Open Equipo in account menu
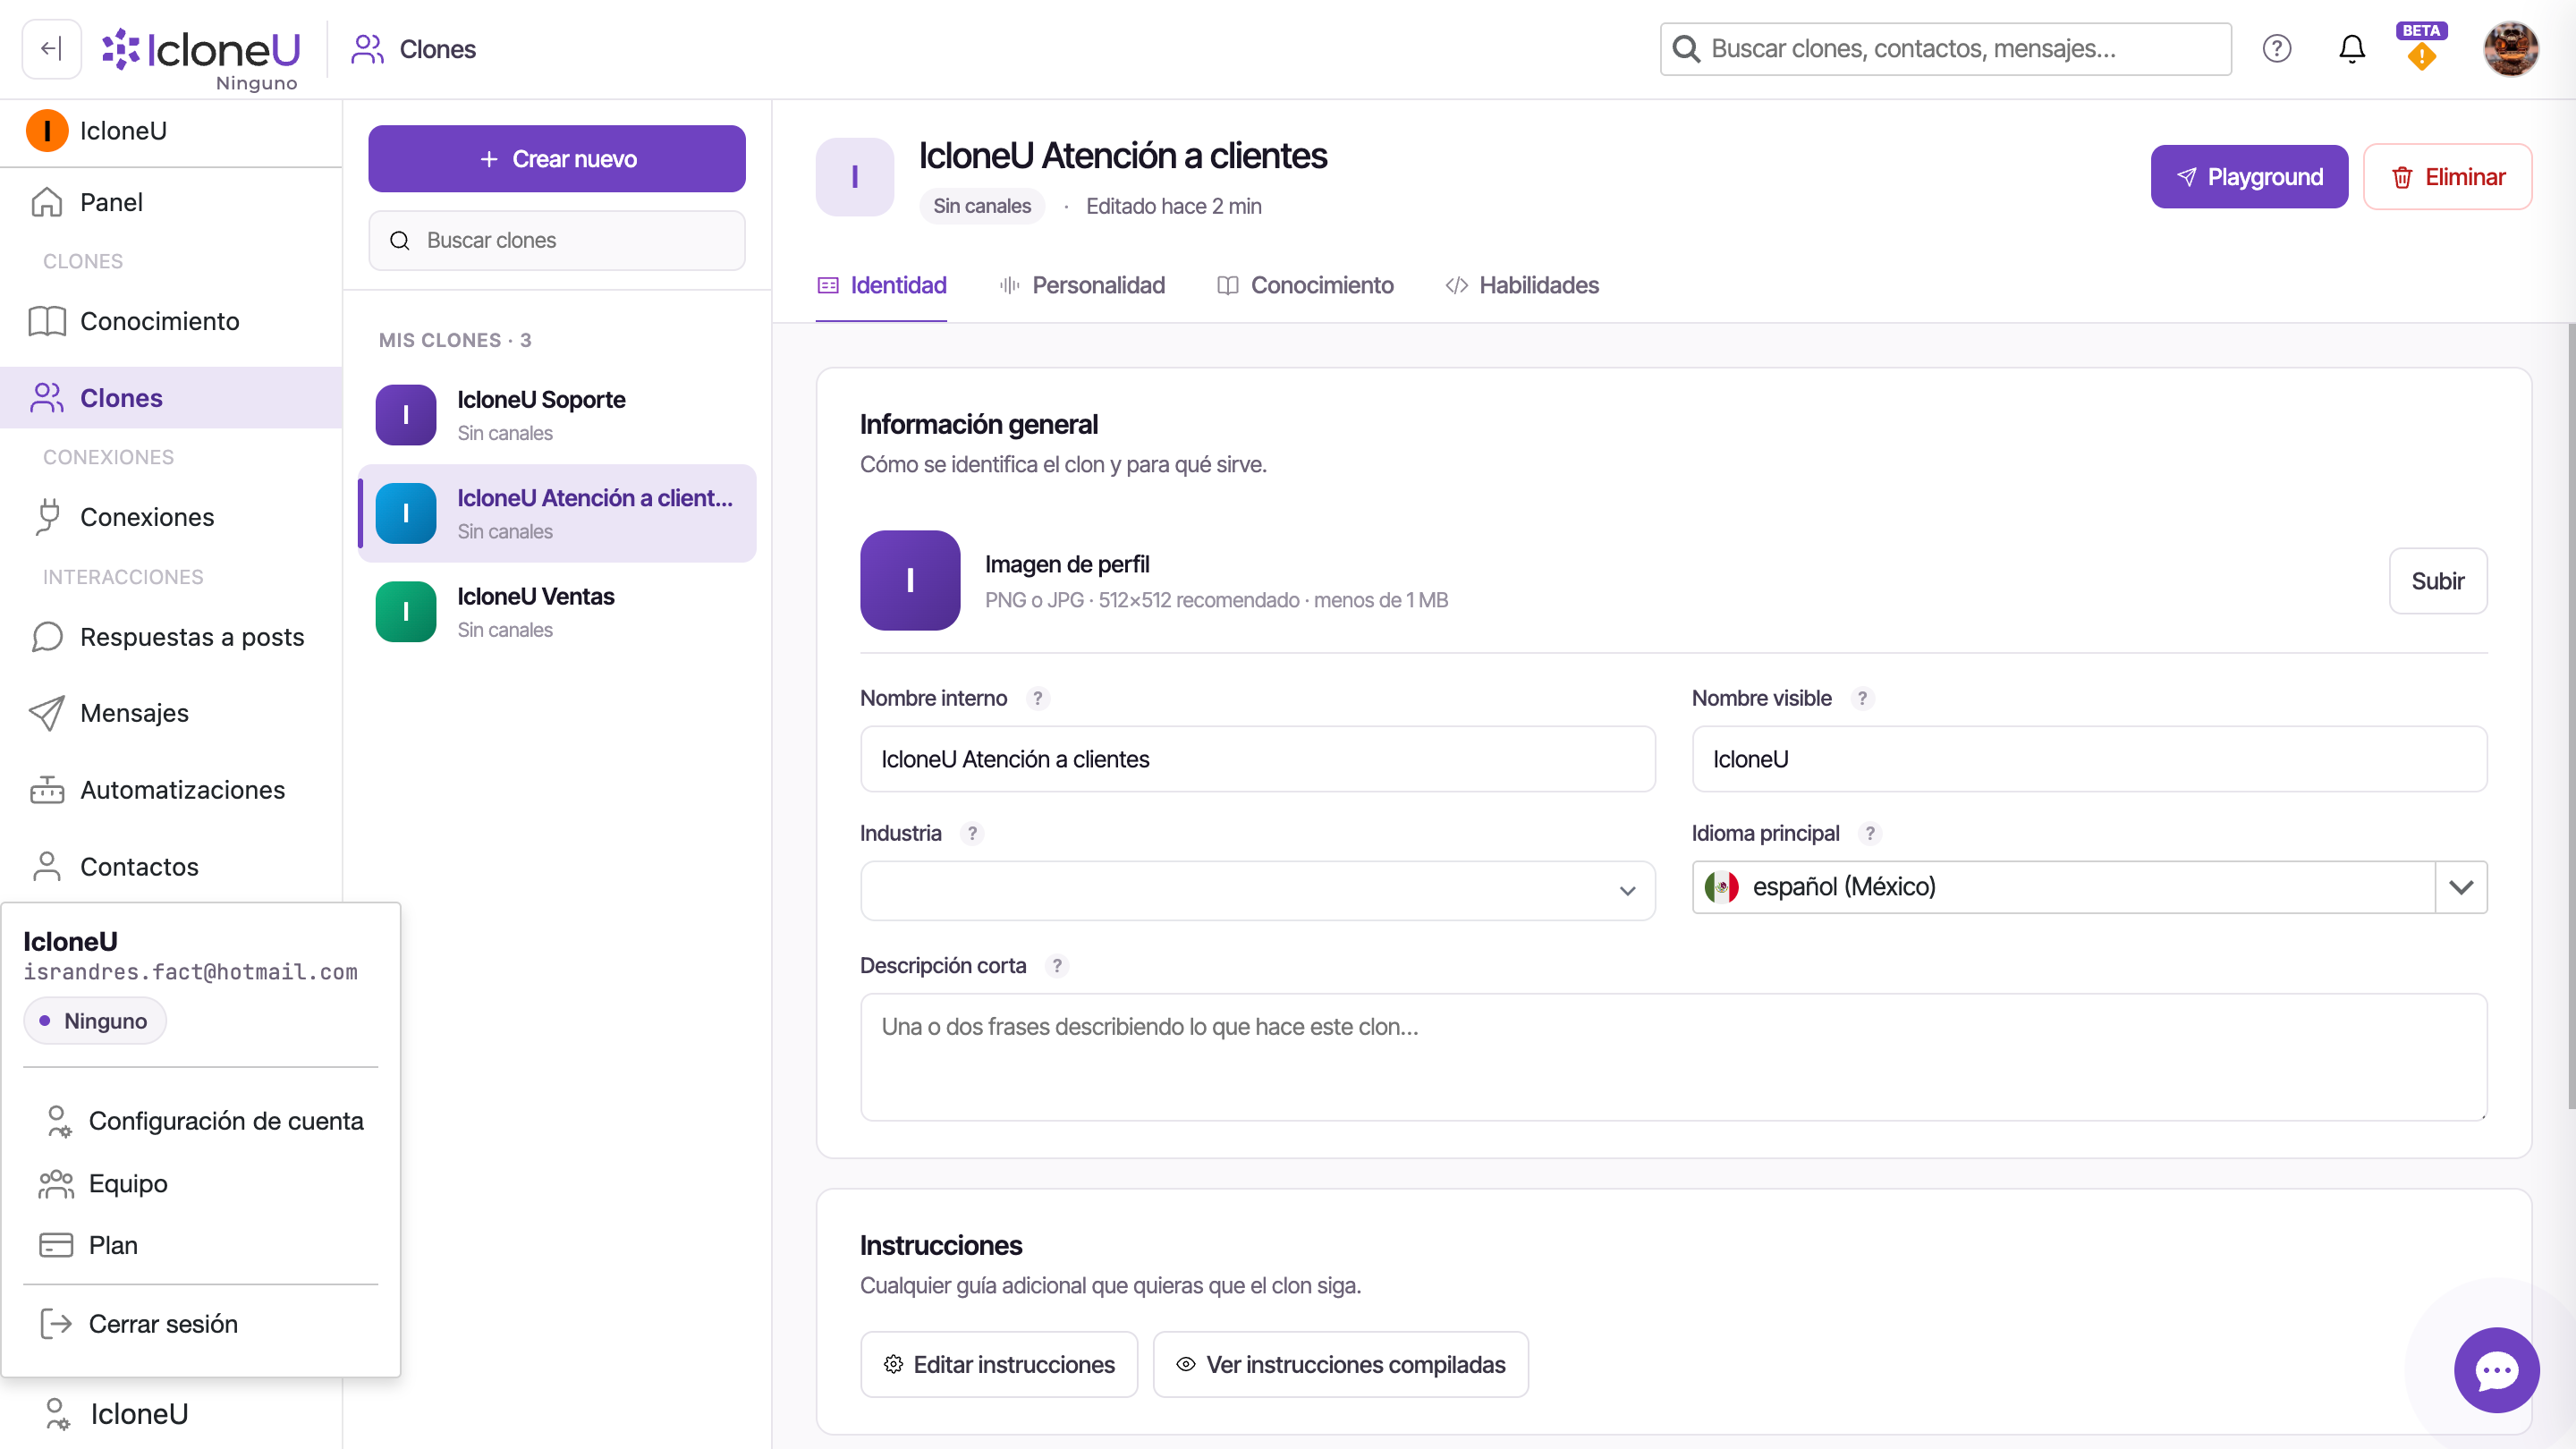Viewport: 2576px width, 1449px height. (x=200, y=1184)
